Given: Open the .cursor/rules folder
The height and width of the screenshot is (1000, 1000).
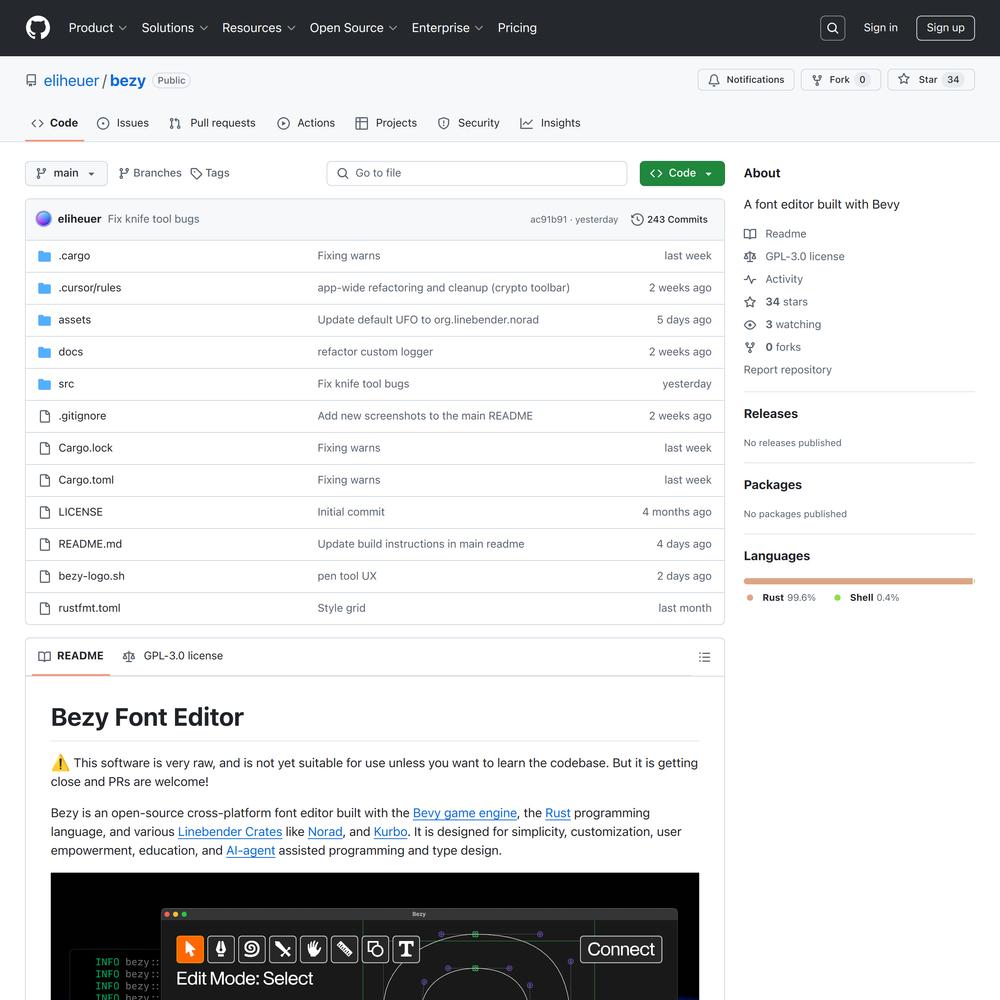Looking at the screenshot, I should [90, 288].
